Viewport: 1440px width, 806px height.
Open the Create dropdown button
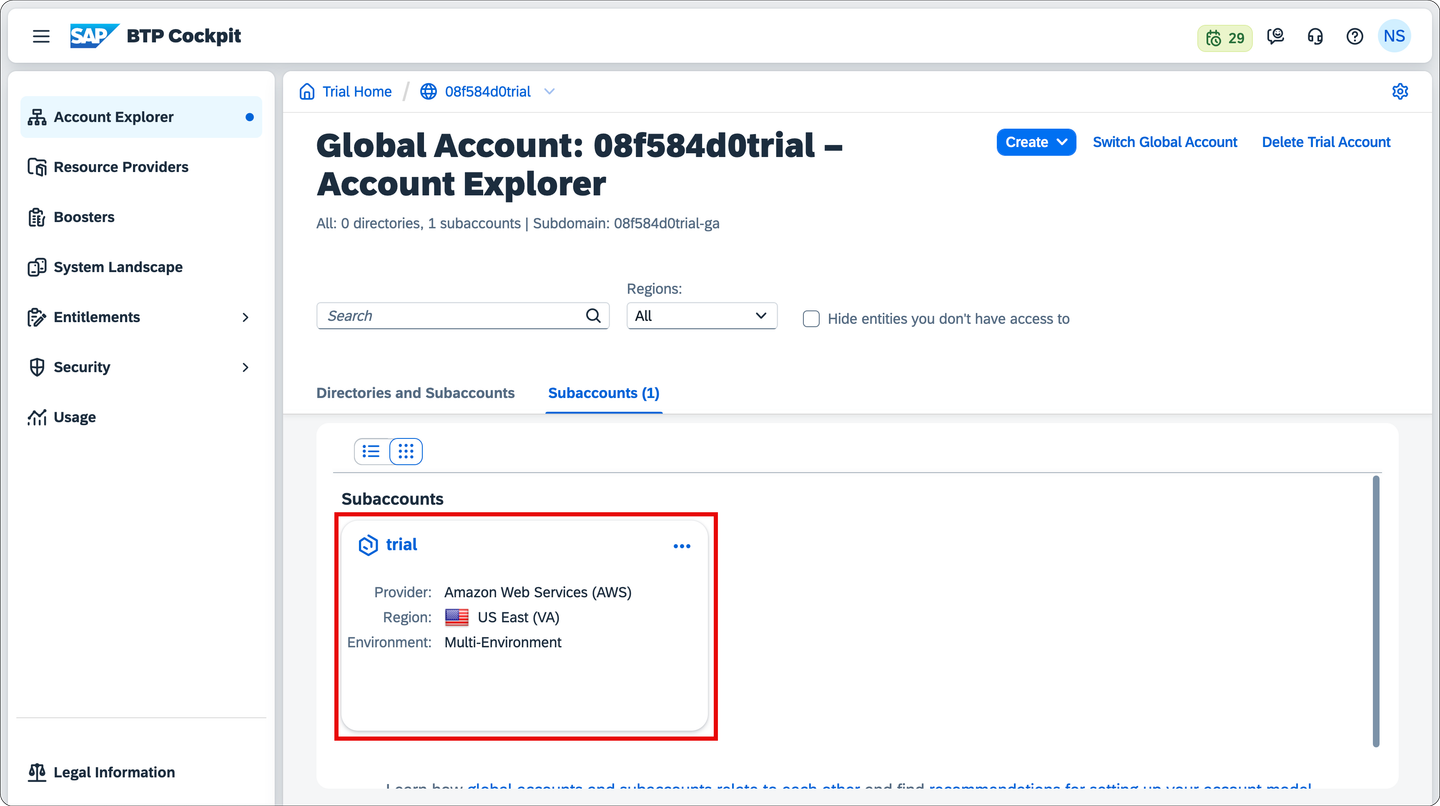coord(1036,142)
